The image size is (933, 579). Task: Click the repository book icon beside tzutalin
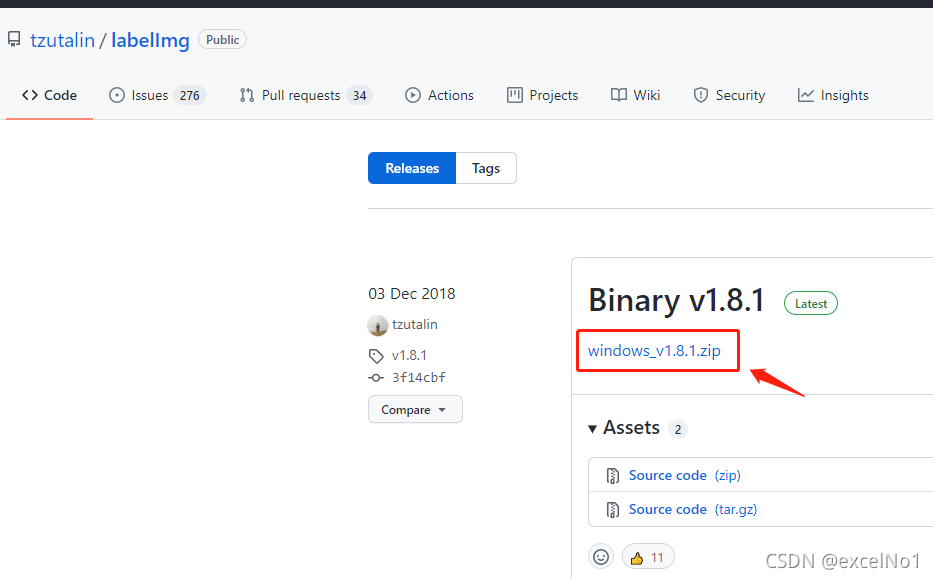tap(14, 39)
